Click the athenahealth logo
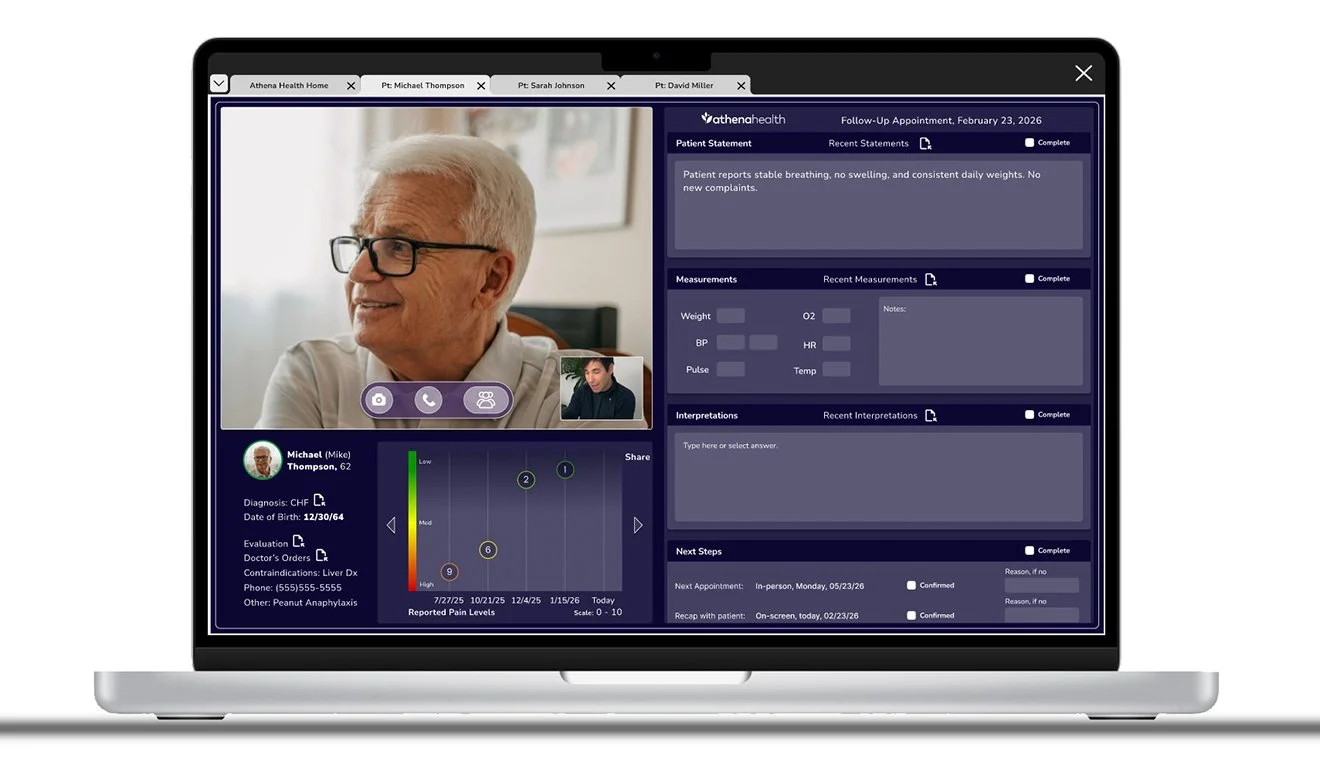Screen dimensions: 1320x775 (743, 119)
